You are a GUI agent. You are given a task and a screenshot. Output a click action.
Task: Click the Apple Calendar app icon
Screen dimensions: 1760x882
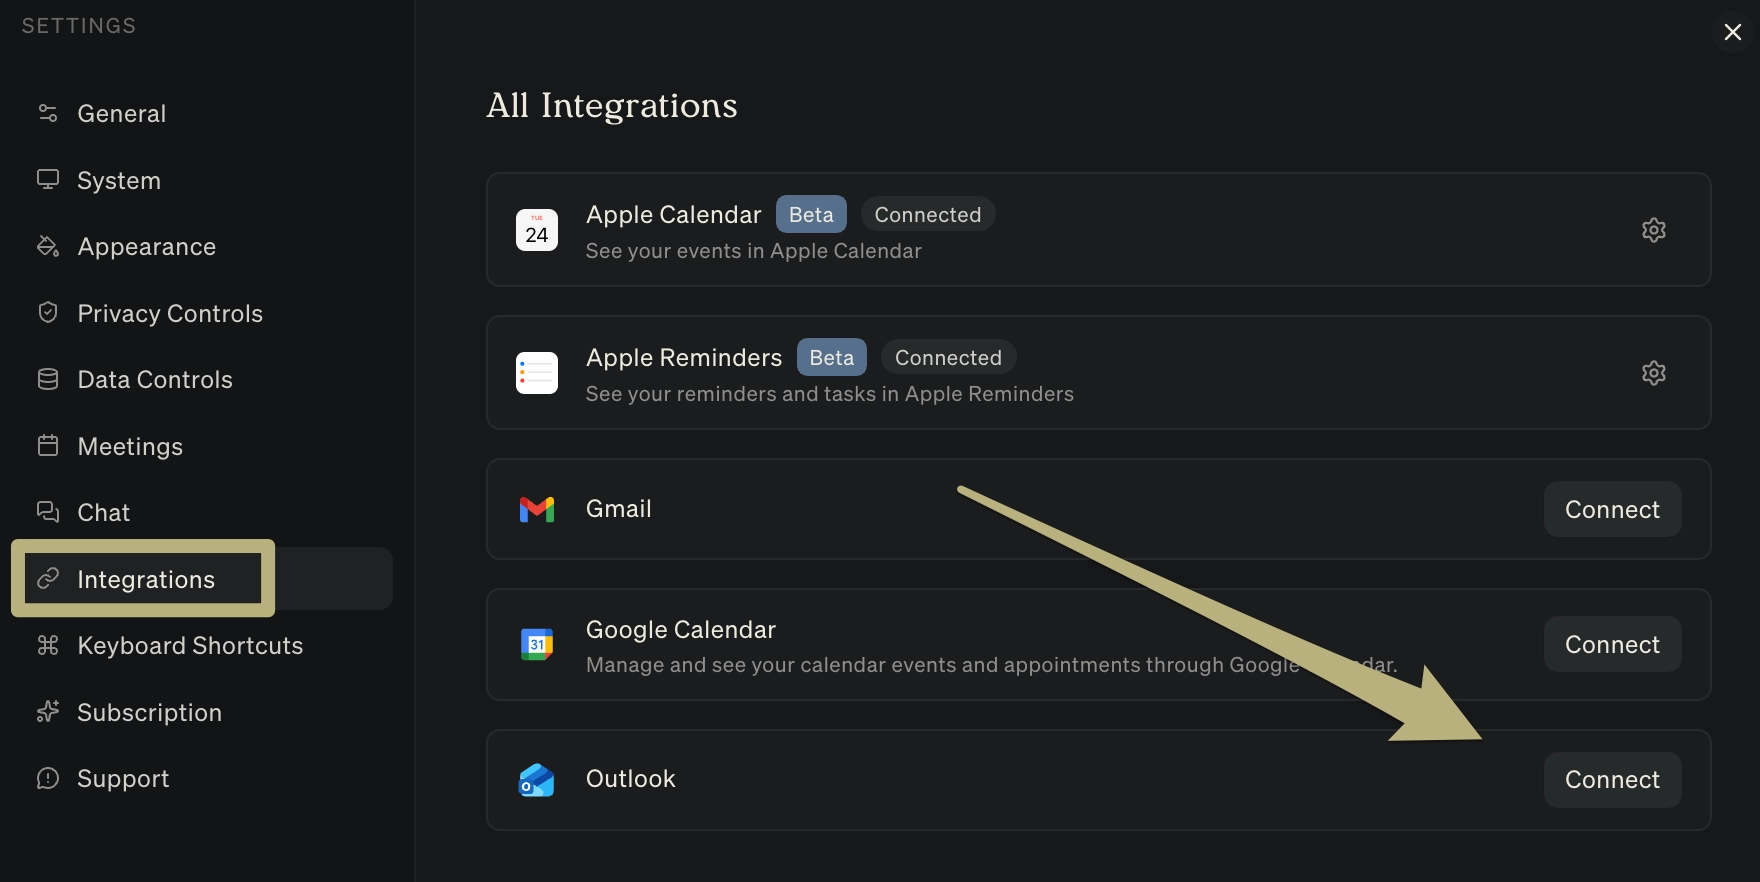click(x=537, y=230)
